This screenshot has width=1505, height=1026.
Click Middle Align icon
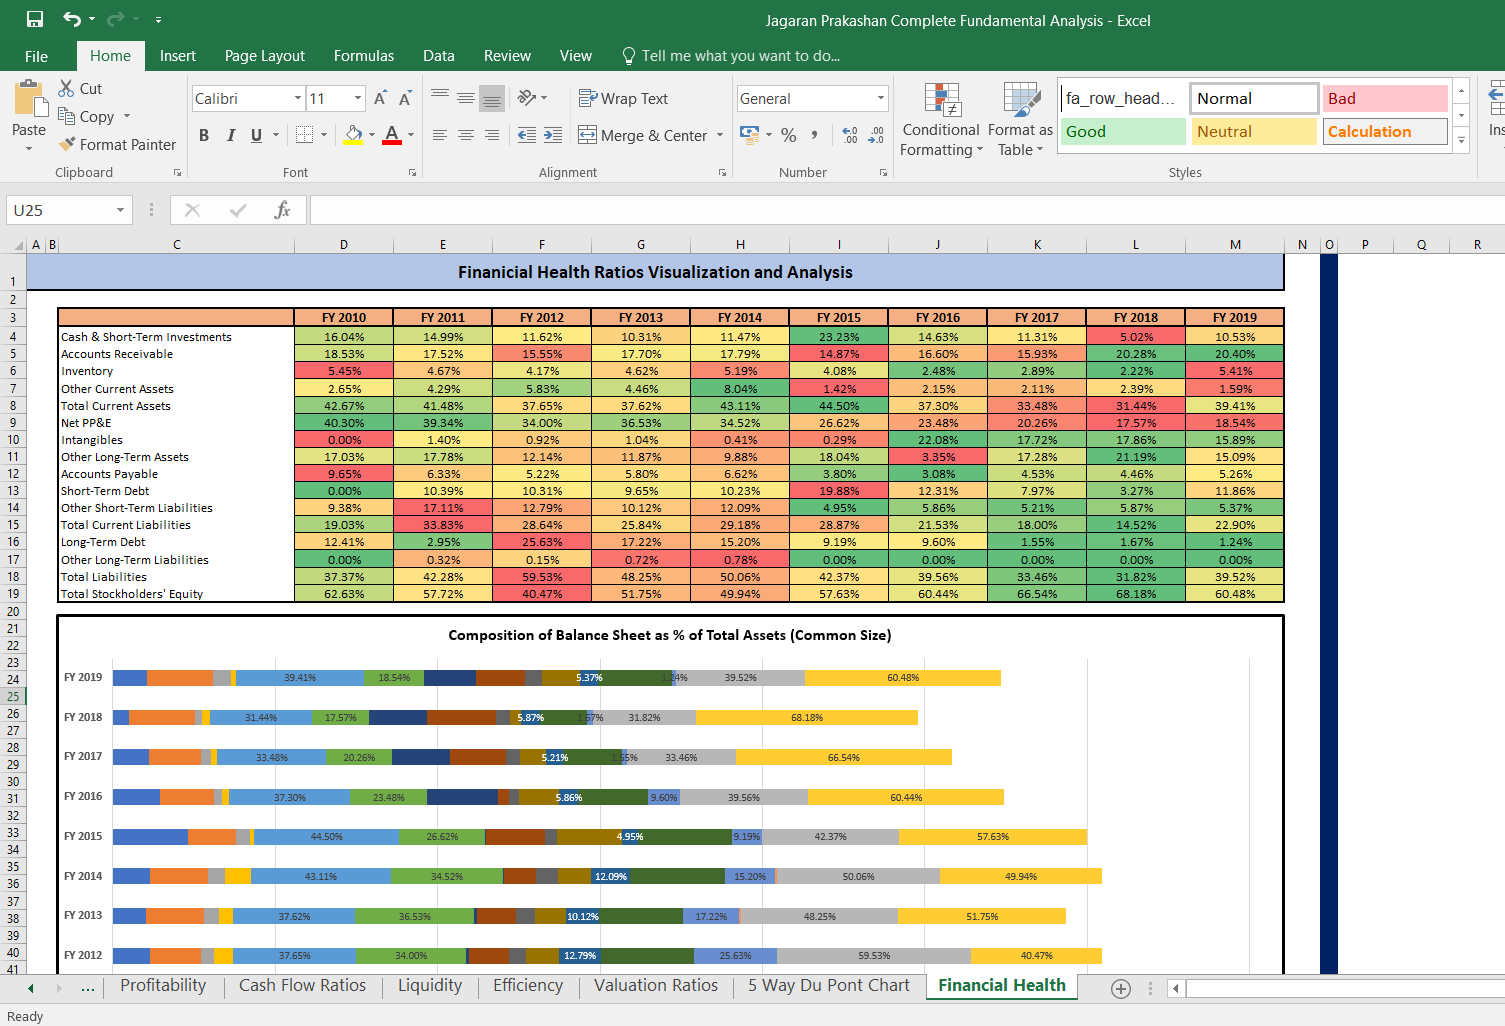[466, 97]
